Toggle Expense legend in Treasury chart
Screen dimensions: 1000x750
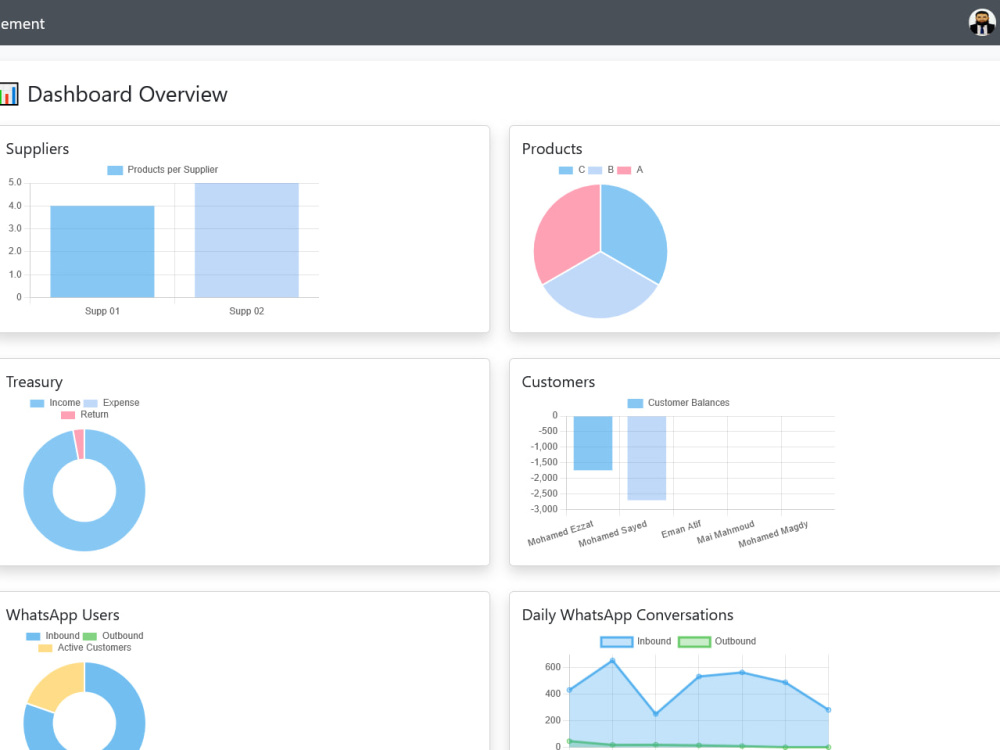click(112, 402)
